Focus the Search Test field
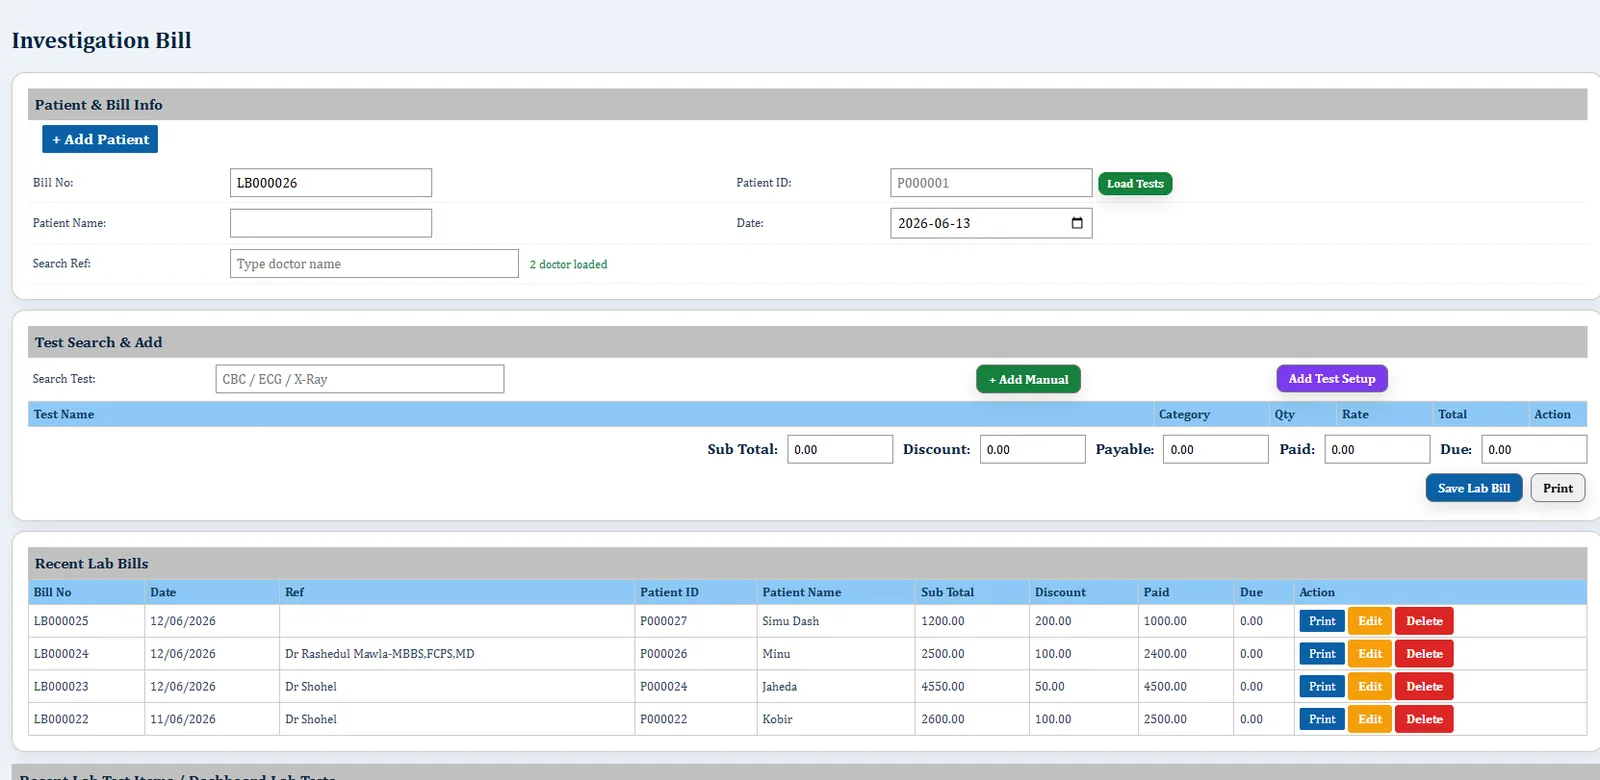Viewport: 1600px width, 780px height. (360, 379)
